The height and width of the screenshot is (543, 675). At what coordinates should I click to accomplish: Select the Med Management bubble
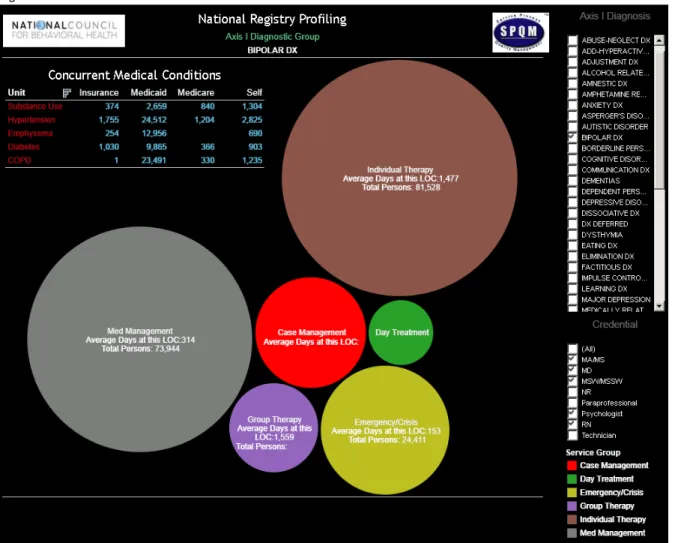tap(139, 339)
